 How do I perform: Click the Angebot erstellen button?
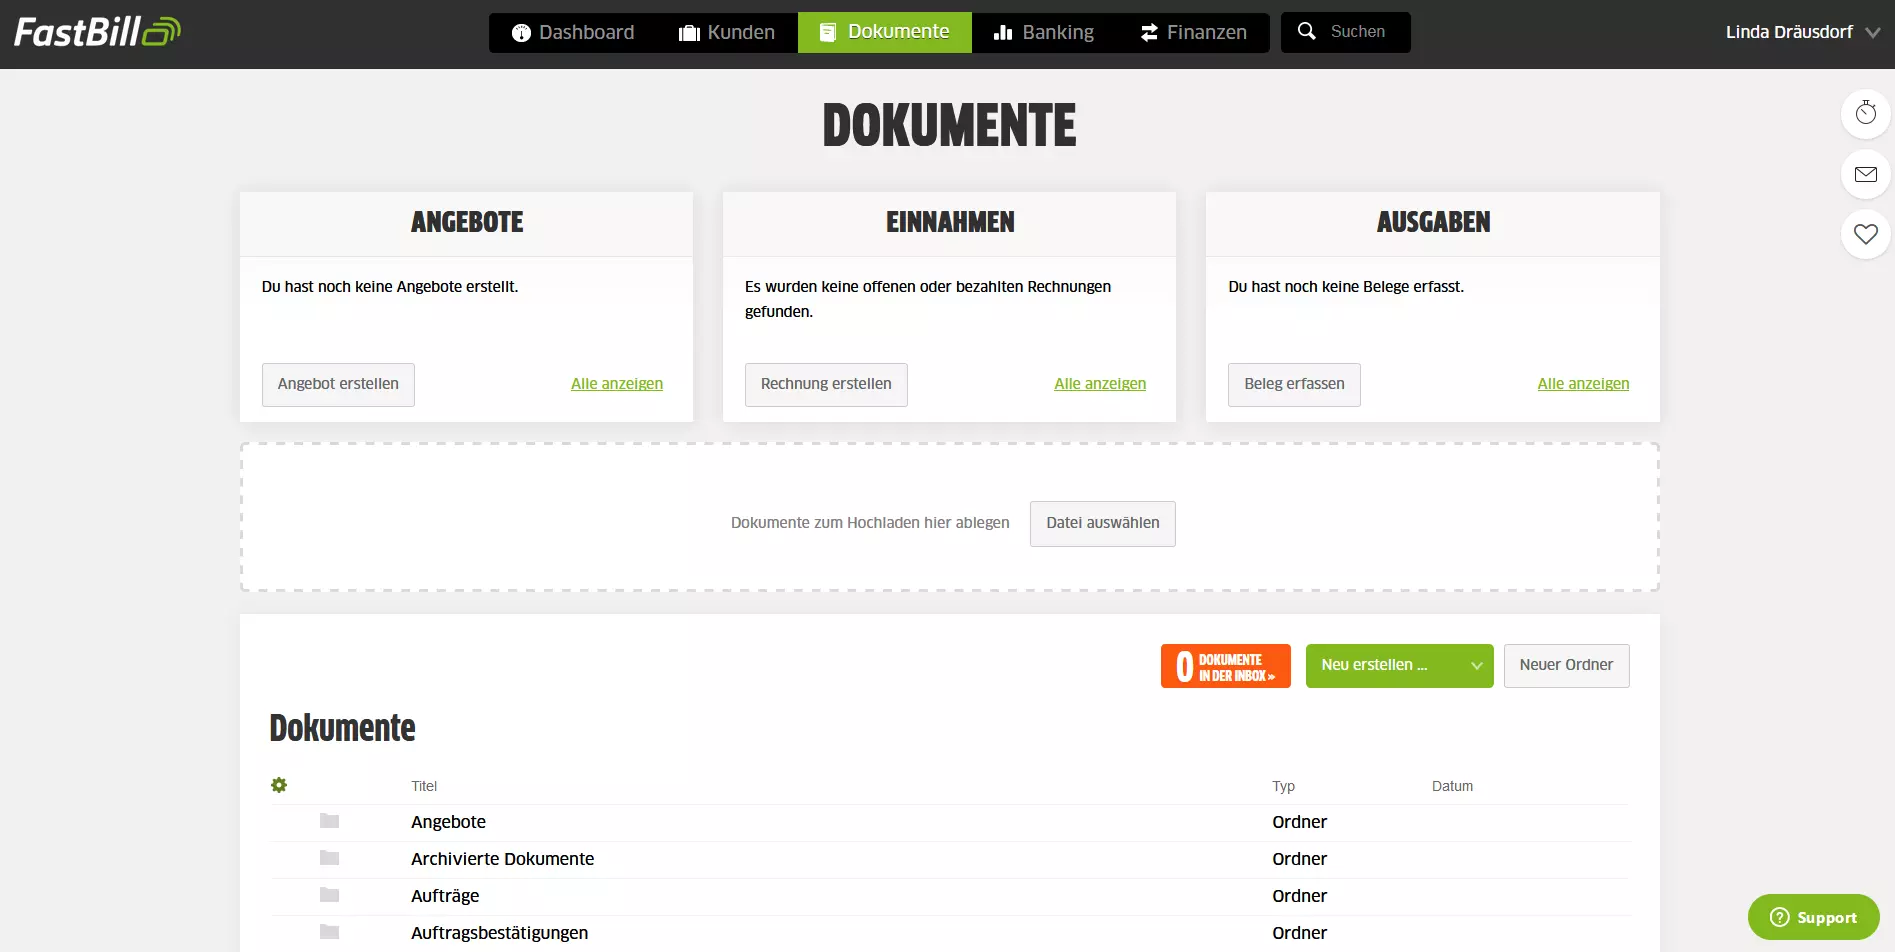338,384
